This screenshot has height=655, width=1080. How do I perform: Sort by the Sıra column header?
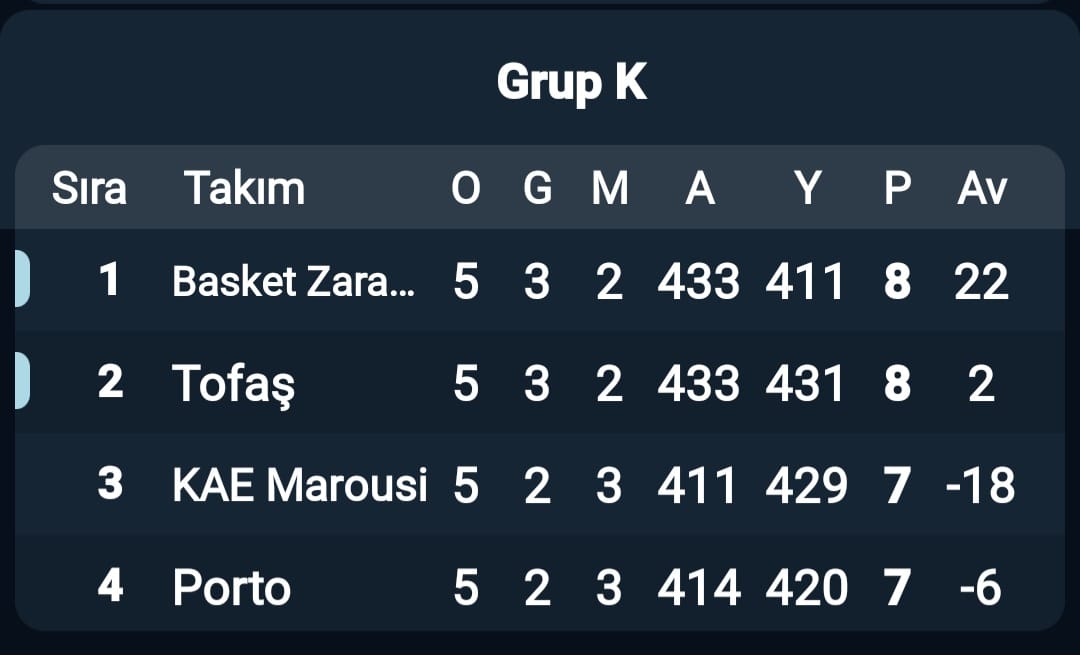[89, 188]
